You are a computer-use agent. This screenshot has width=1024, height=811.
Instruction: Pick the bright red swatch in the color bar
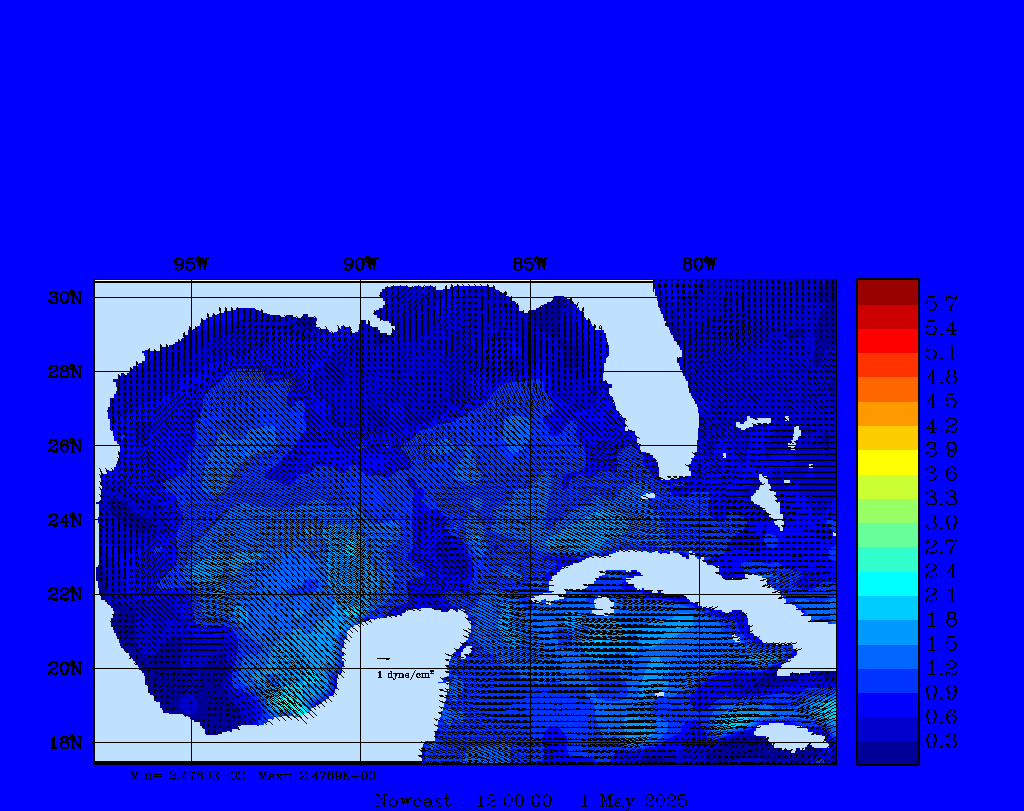[x=887, y=341]
